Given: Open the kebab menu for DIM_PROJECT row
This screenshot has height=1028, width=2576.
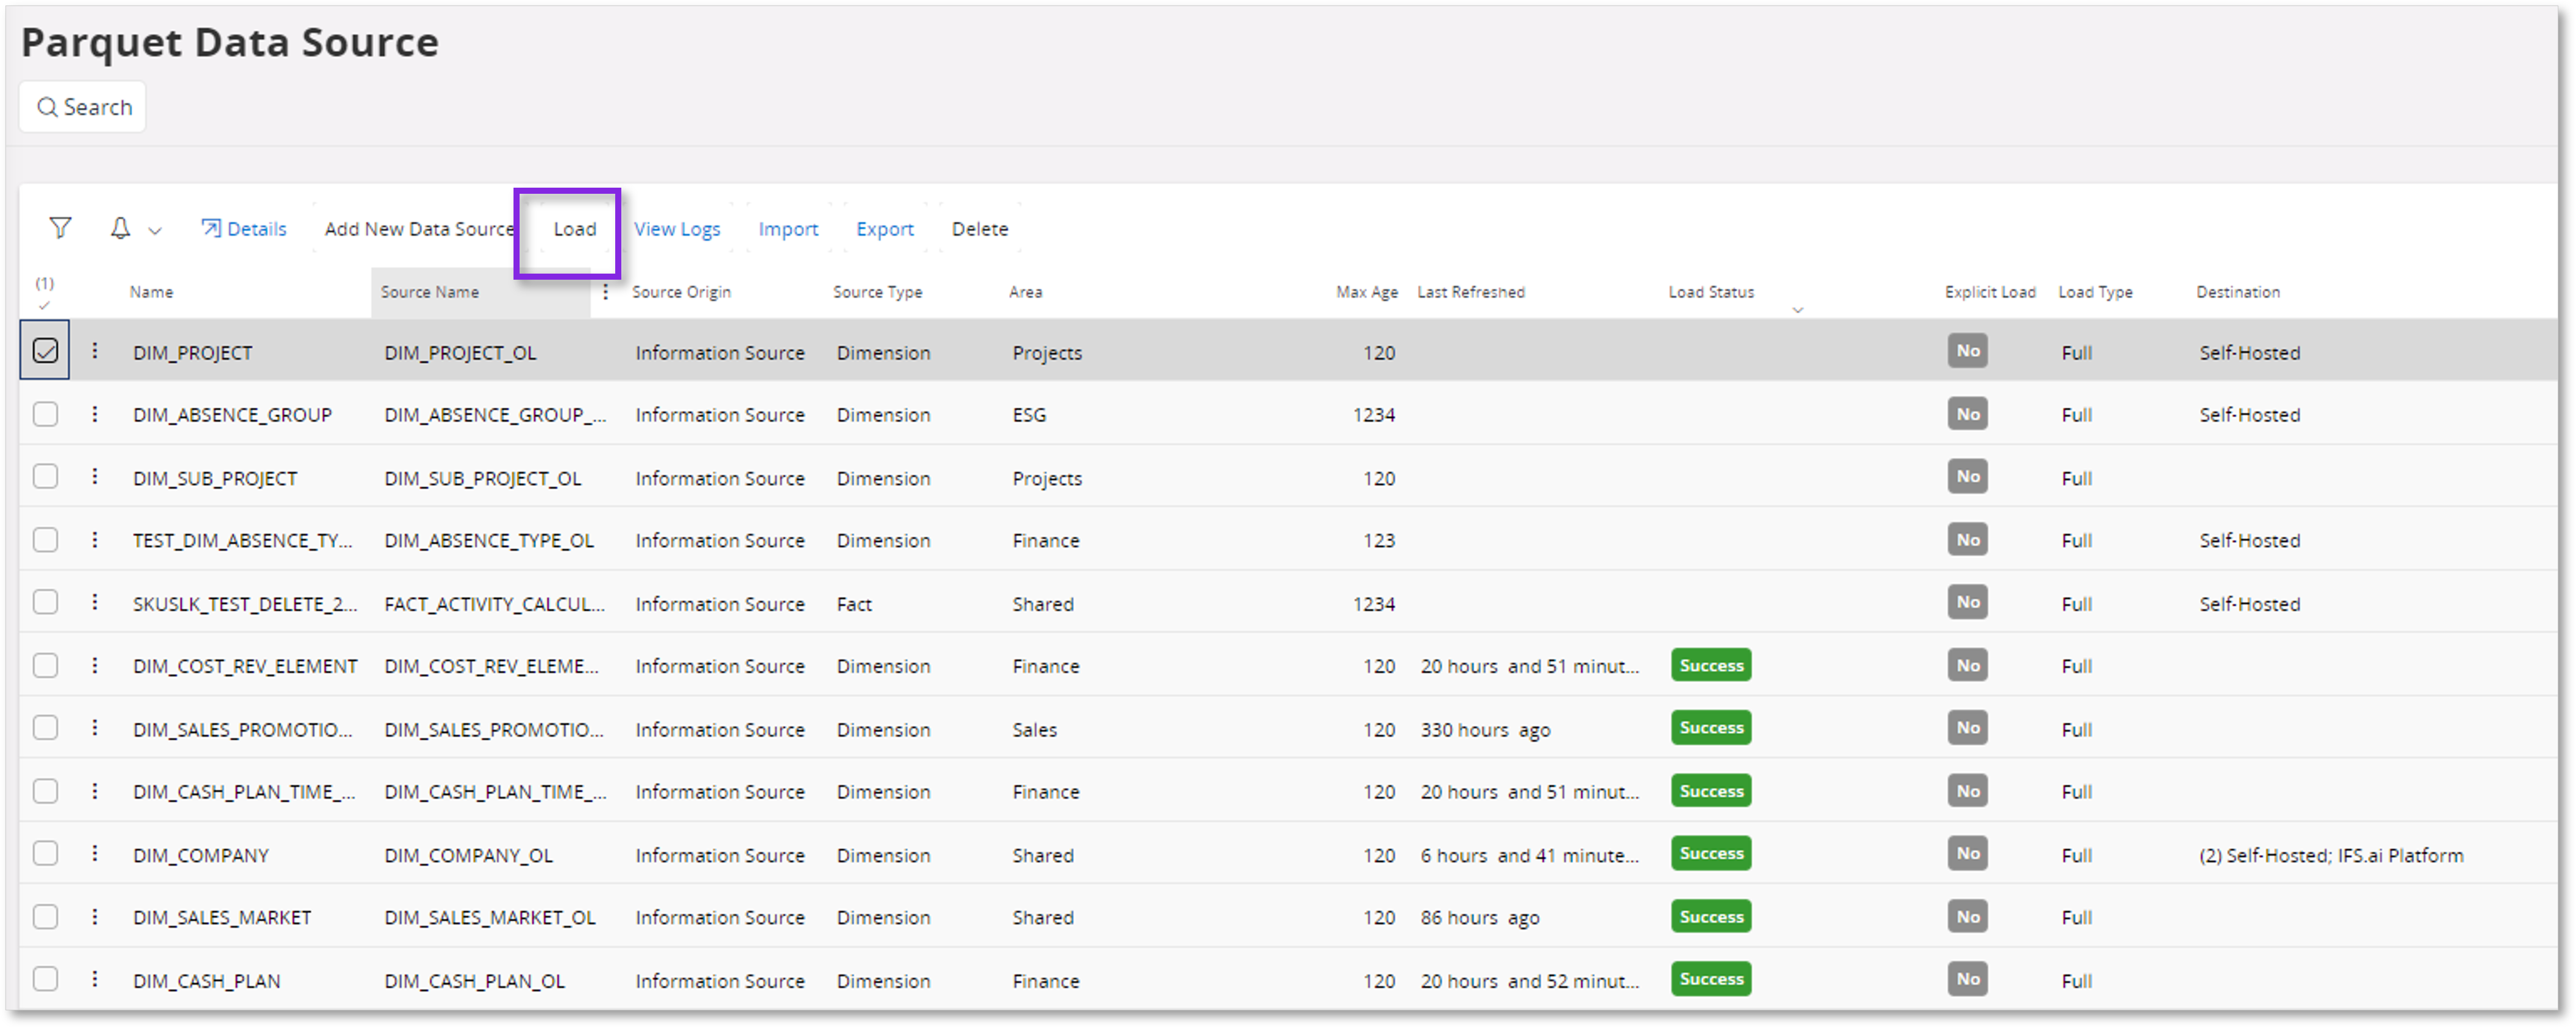Looking at the screenshot, I should pyautogui.click(x=95, y=352).
